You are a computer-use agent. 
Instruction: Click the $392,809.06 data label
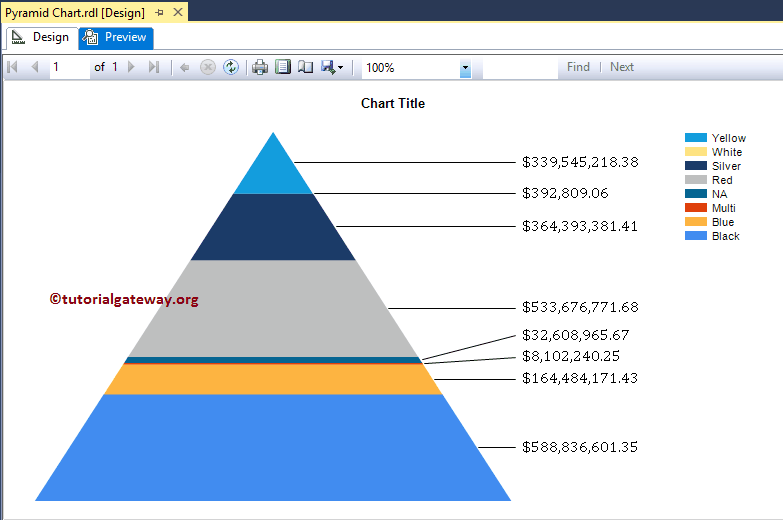[565, 193]
